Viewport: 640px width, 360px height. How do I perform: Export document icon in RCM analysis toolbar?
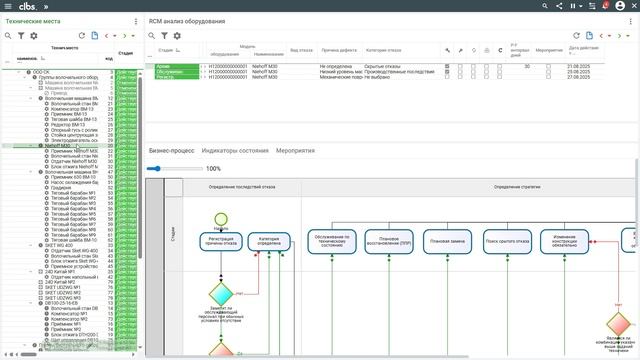(x=589, y=36)
